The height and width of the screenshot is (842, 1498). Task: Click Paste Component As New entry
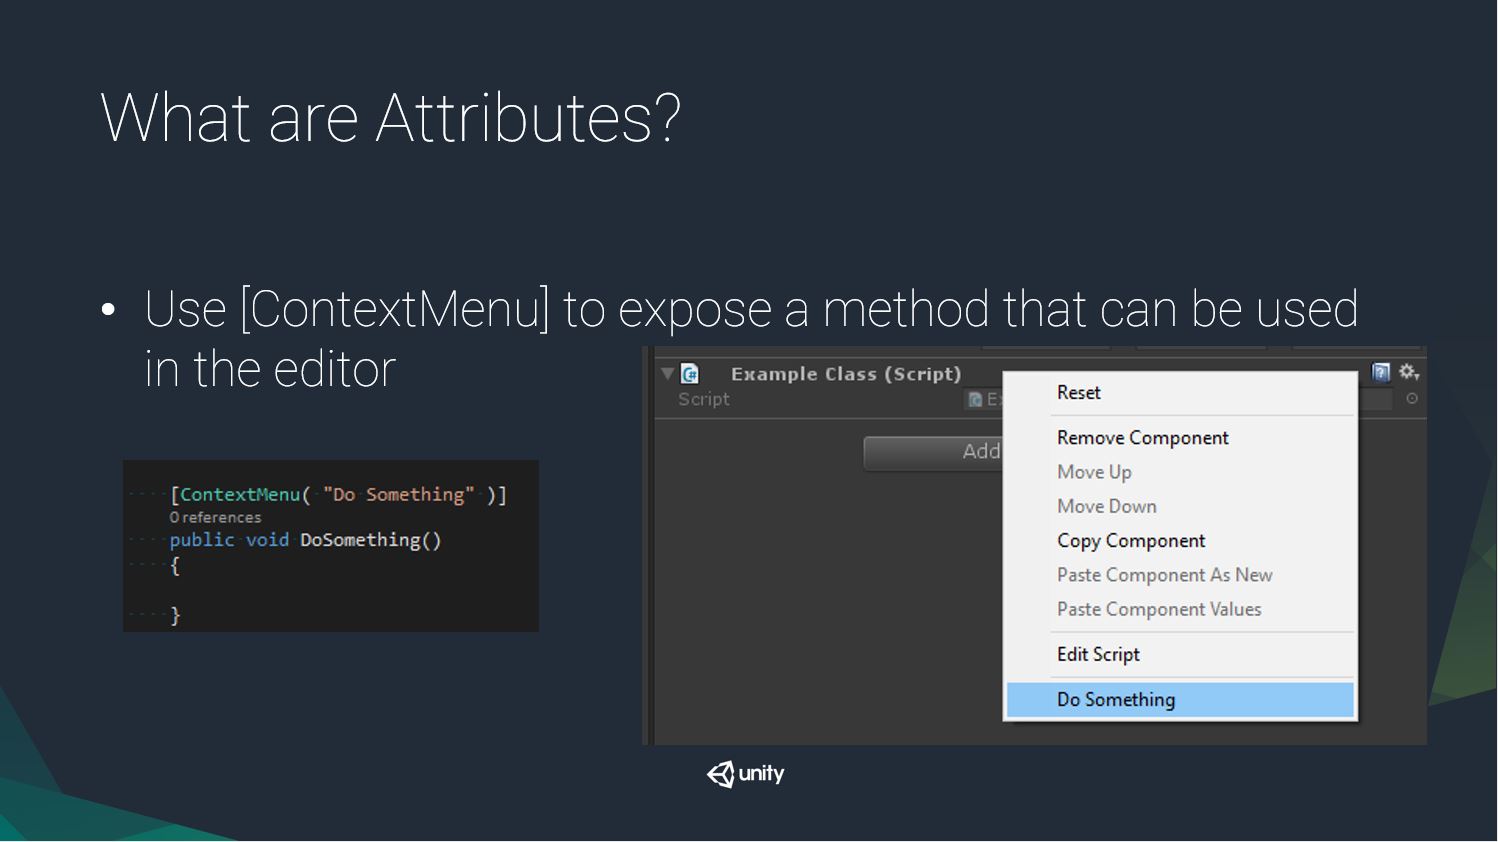pos(1180,575)
